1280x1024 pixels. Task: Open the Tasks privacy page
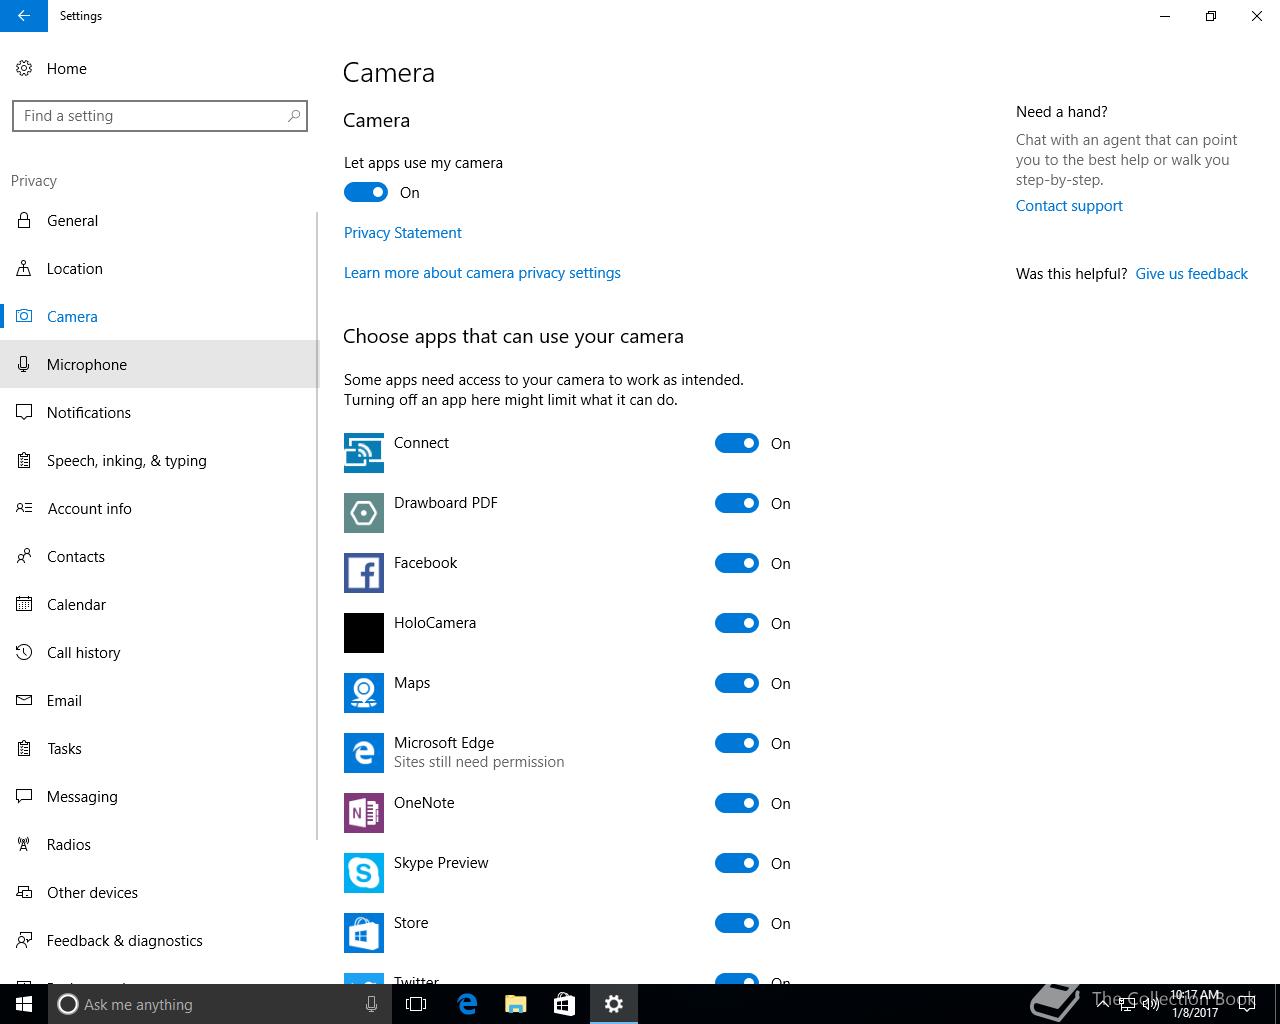[x=158, y=748]
